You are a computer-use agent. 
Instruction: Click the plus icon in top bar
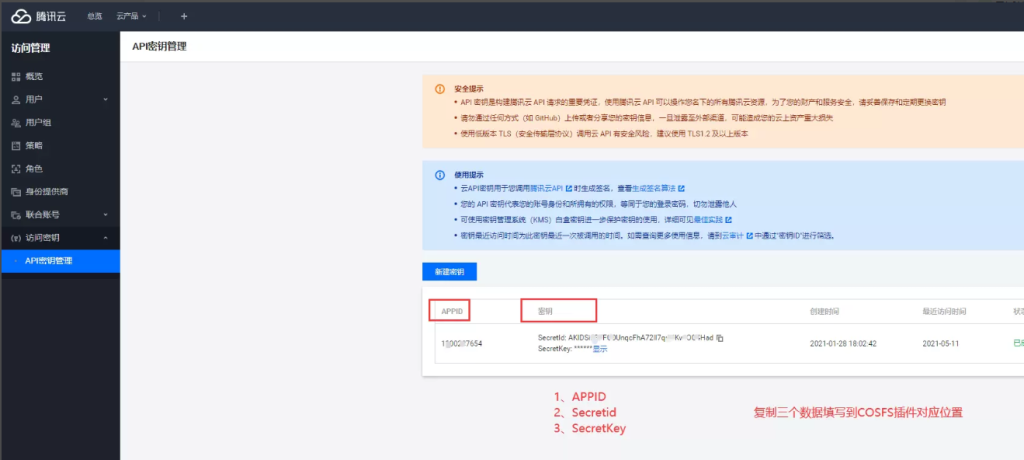pyautogui.click(x=184, y=16)
